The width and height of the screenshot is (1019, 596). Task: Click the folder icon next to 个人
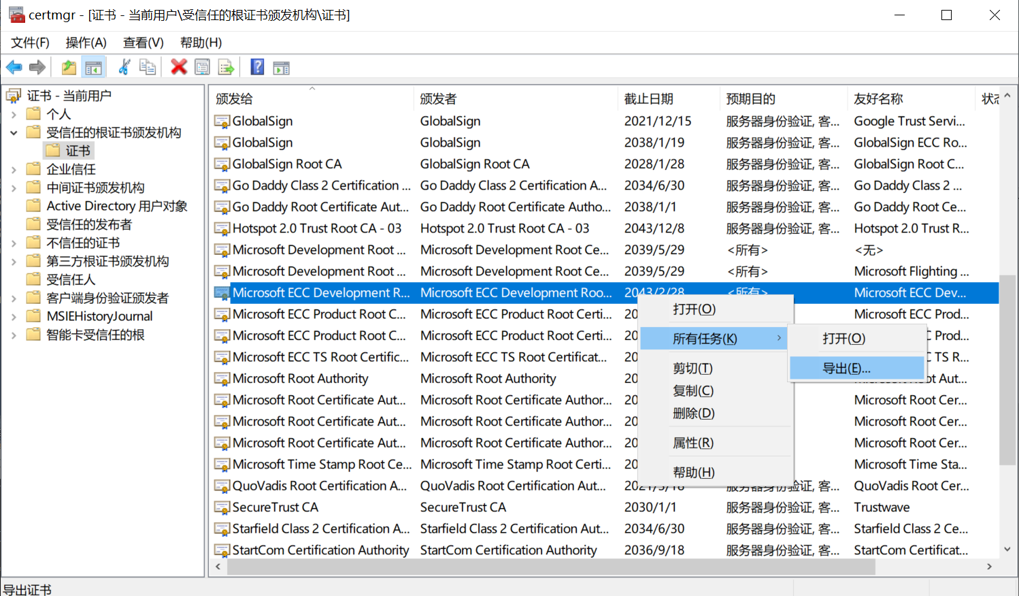(x=33, y=114)
